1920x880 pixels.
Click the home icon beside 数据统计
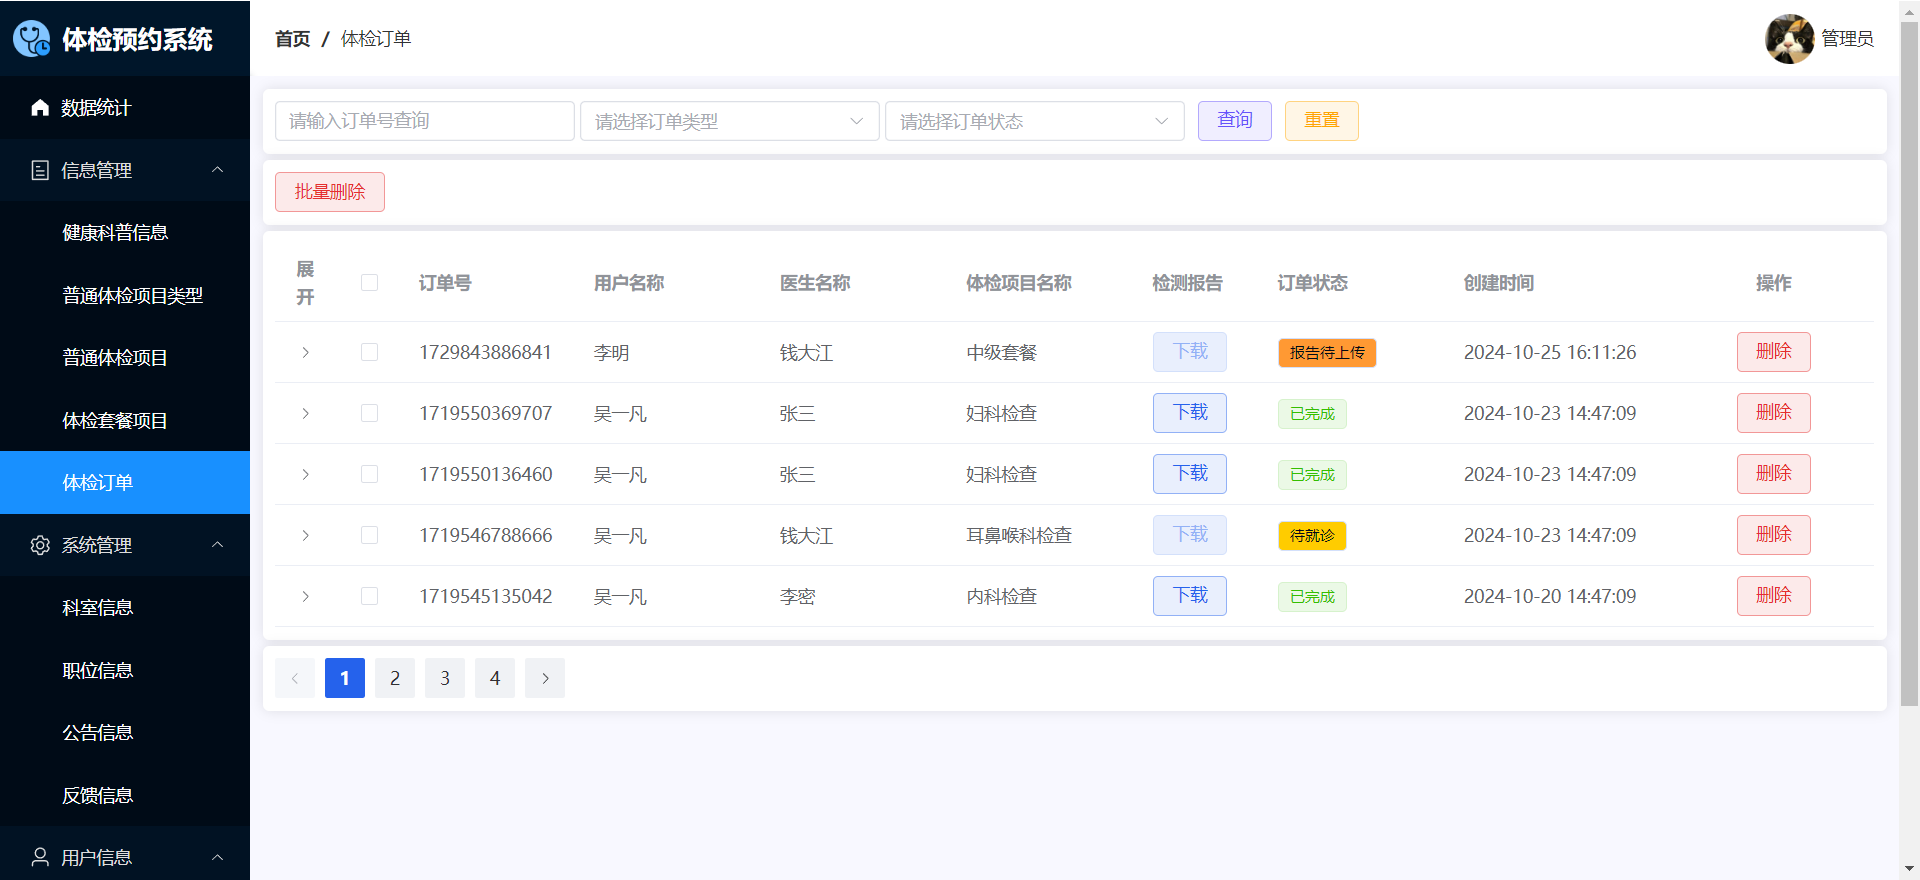pyautogui.click(x=40, y=108)
